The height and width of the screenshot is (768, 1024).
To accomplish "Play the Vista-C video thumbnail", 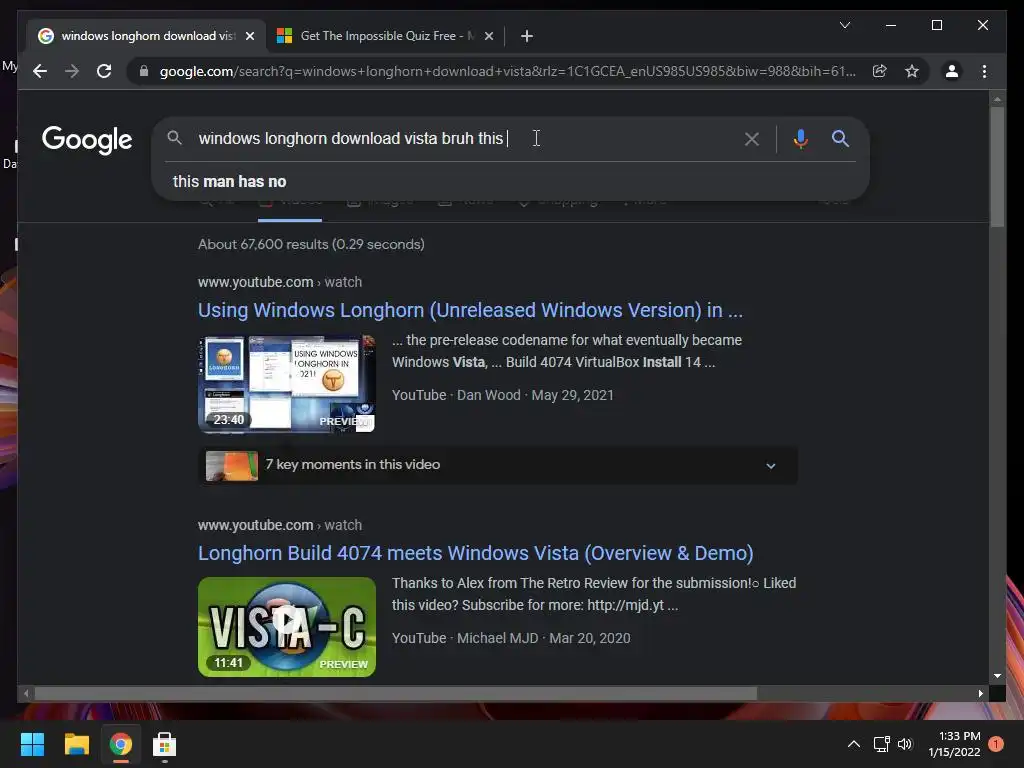I will 287,627.
